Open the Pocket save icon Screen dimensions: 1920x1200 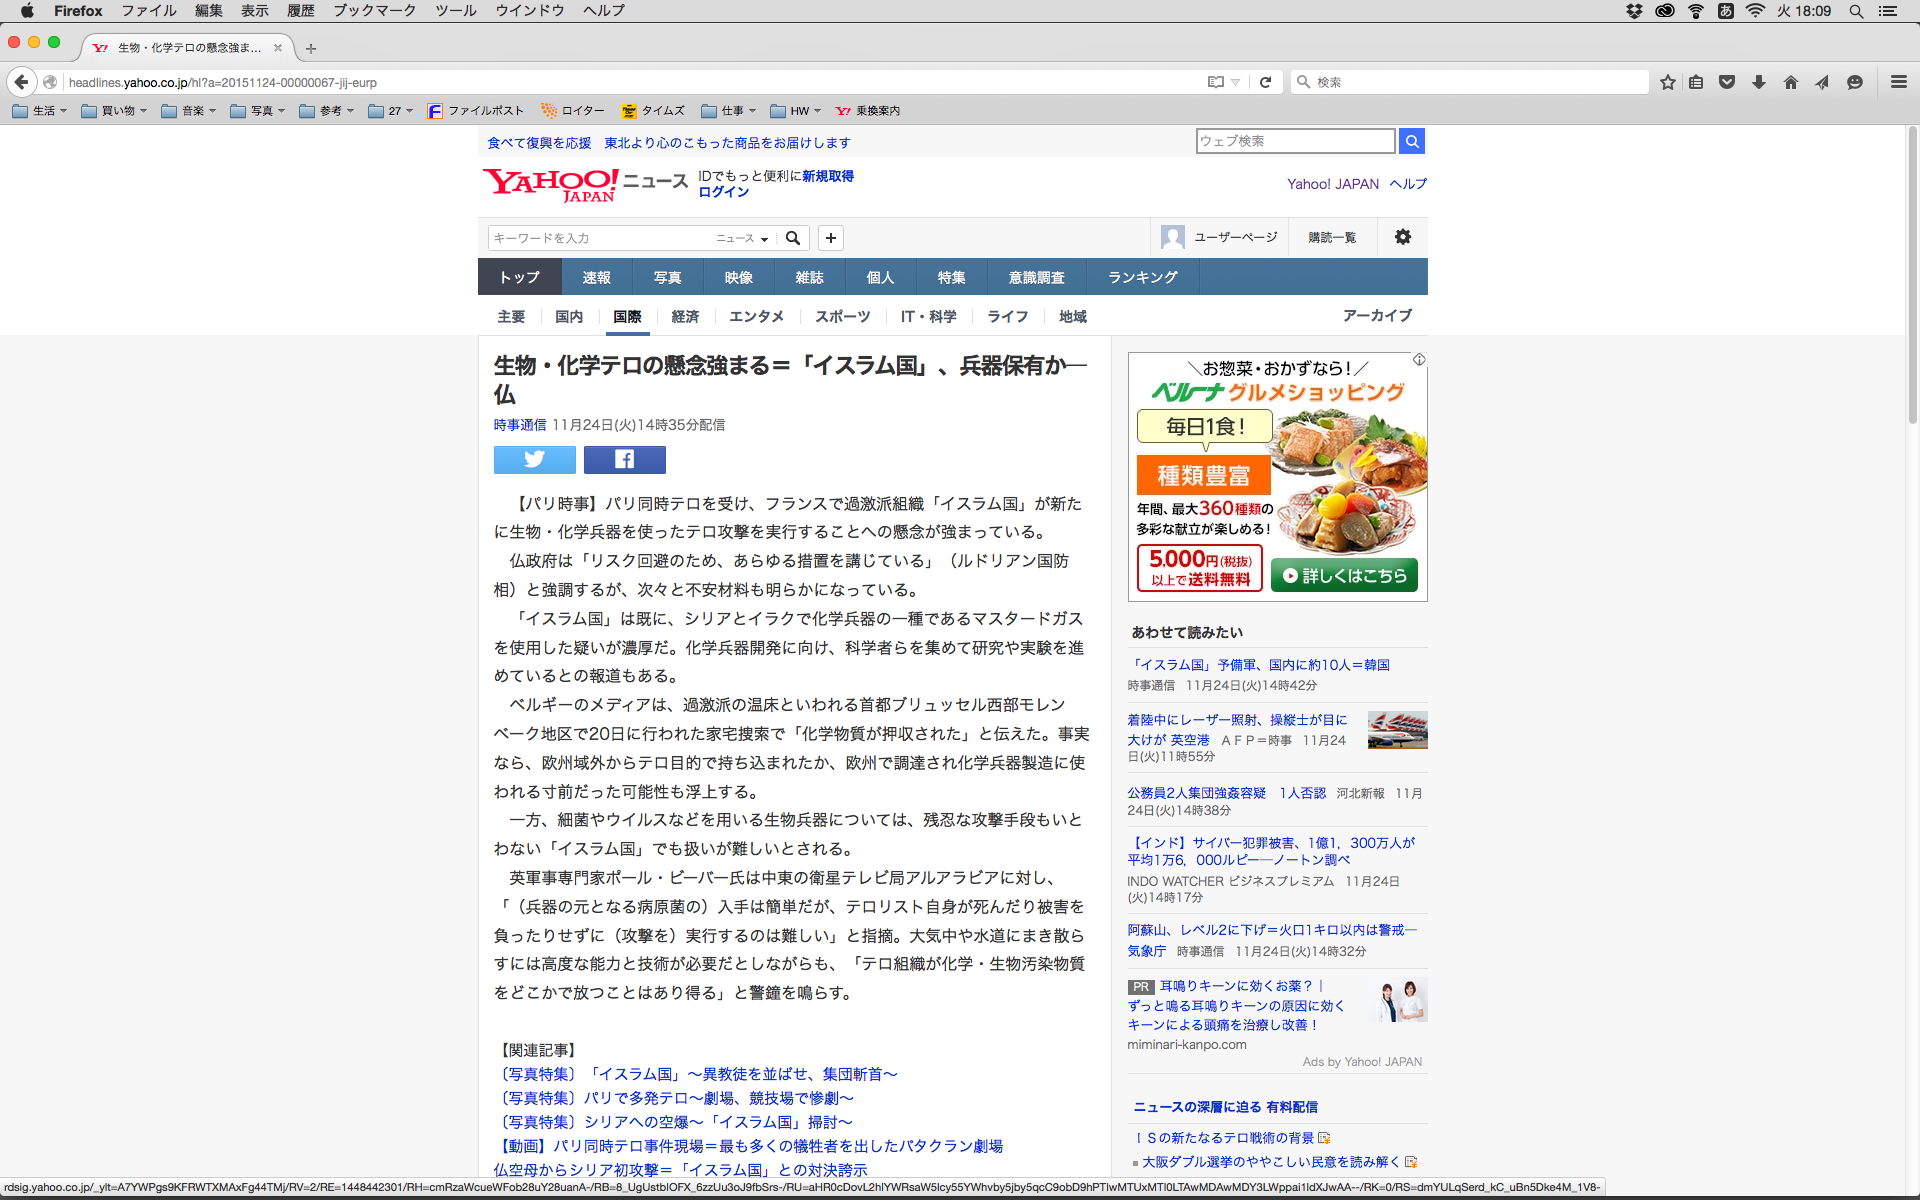point(1727,82)
